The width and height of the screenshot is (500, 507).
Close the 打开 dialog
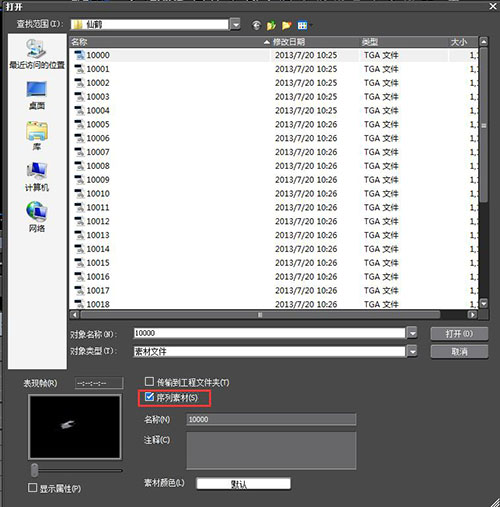(x=493, y=6)
